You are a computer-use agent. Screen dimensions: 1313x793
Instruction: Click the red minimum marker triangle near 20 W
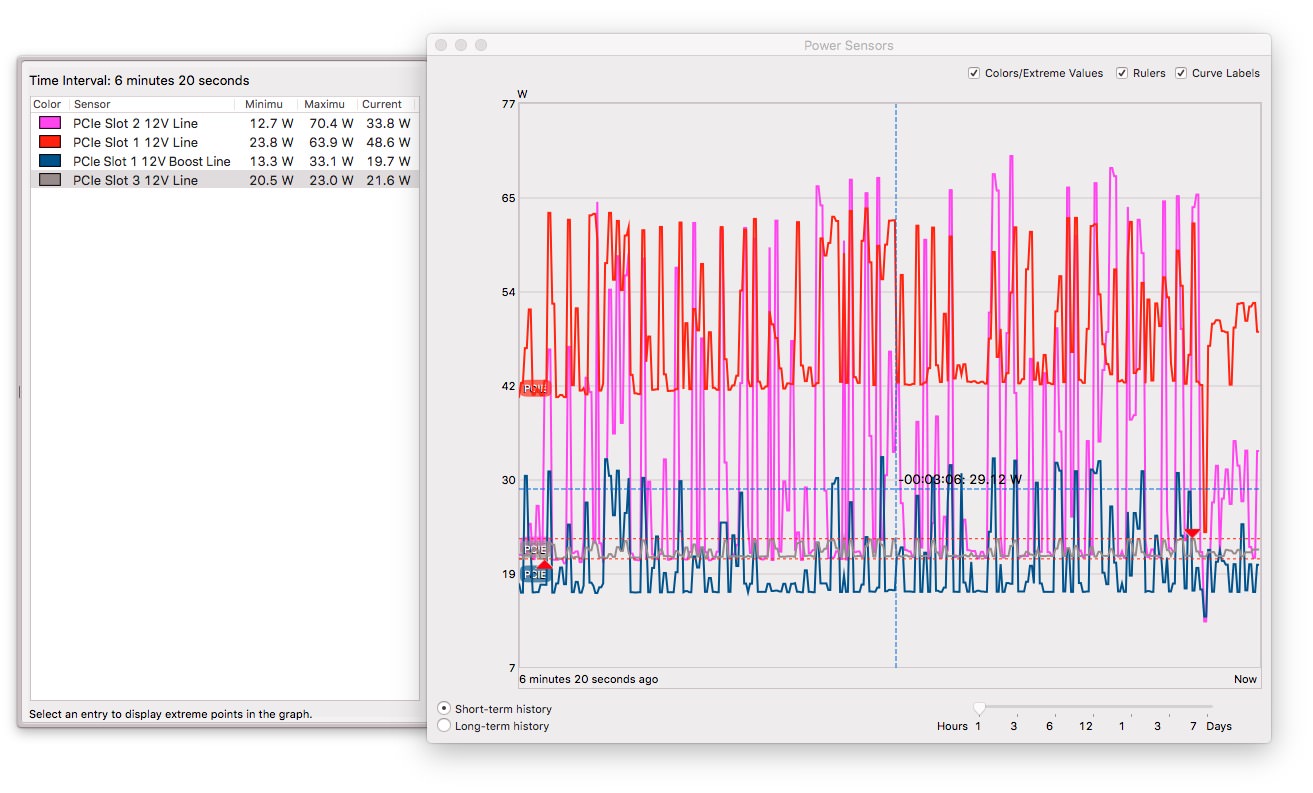tap(544, 565)
